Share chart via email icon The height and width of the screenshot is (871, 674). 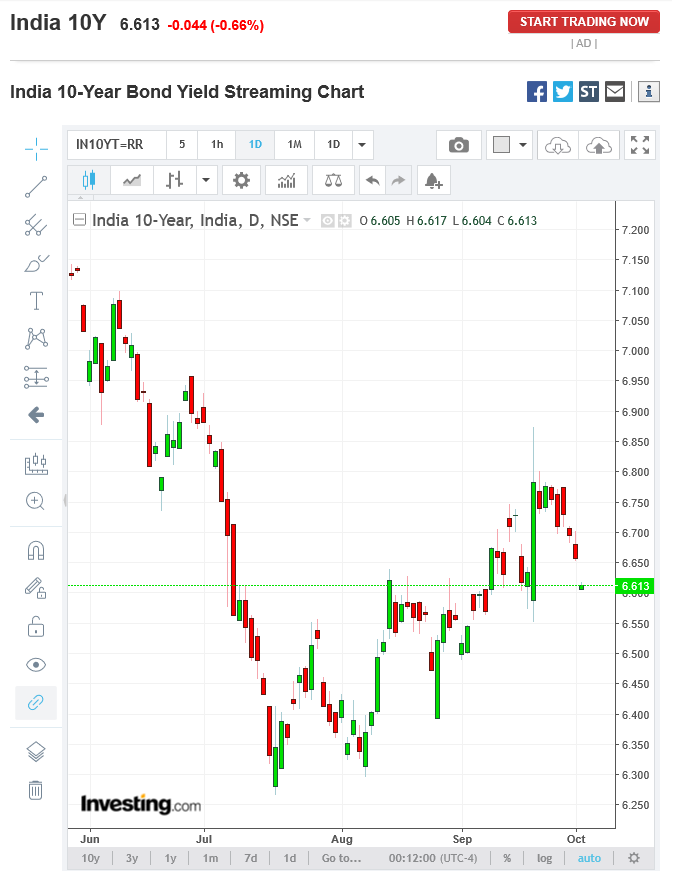(615, 92)
